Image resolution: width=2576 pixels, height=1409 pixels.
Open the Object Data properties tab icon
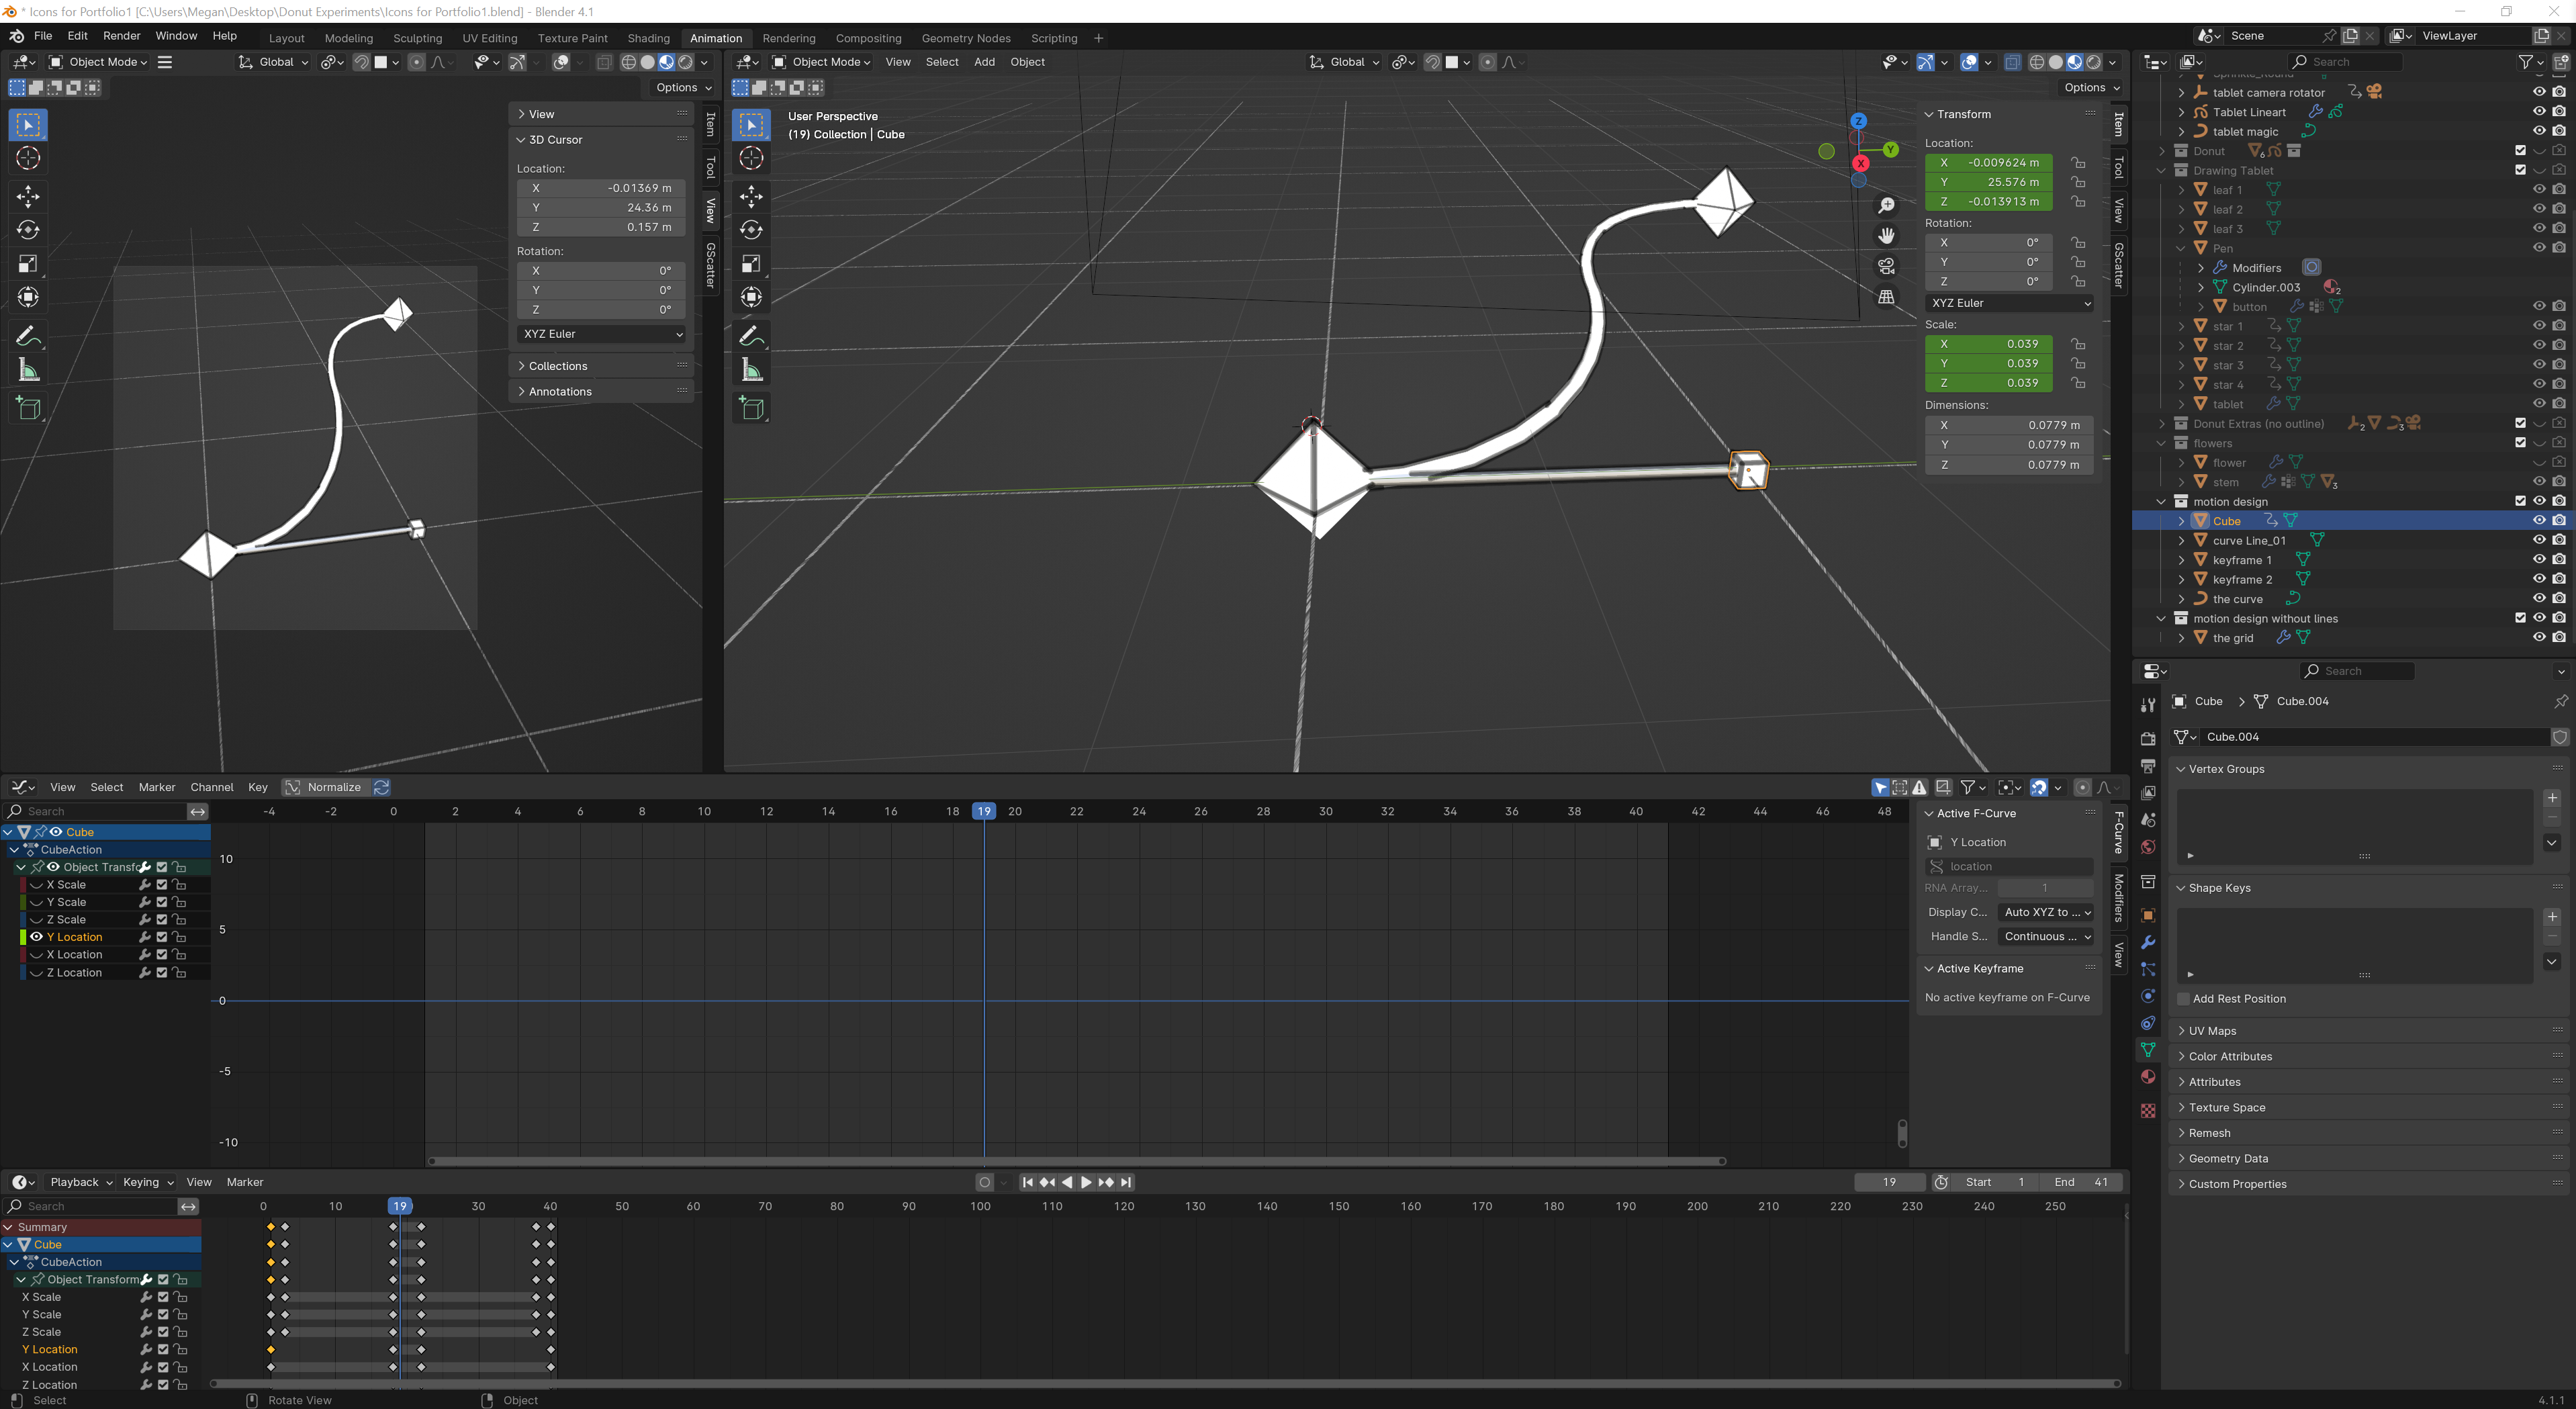coord(2148,1050)
